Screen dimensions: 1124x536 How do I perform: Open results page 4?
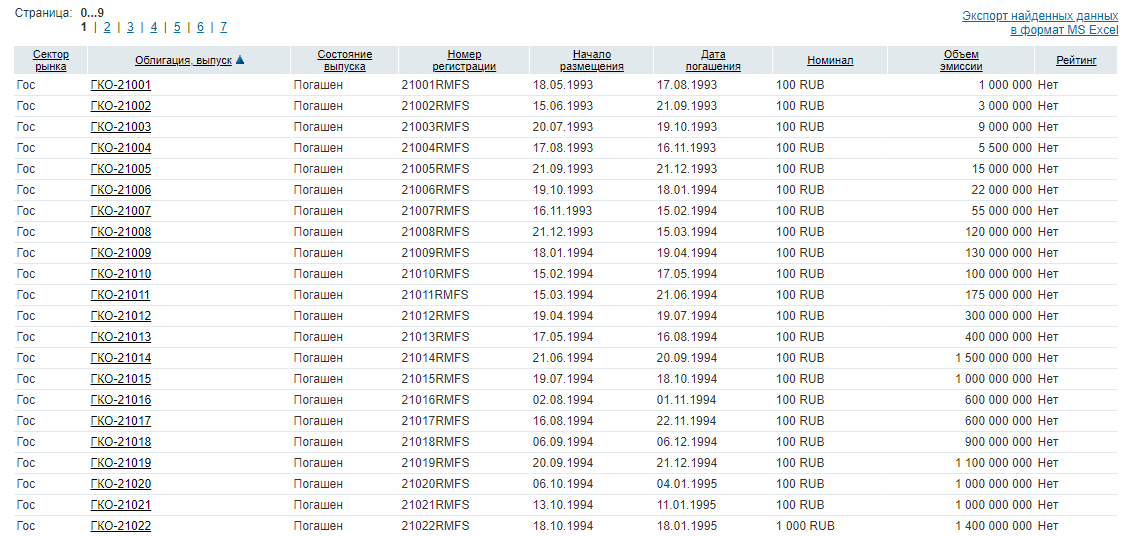[x=154, y=27]
